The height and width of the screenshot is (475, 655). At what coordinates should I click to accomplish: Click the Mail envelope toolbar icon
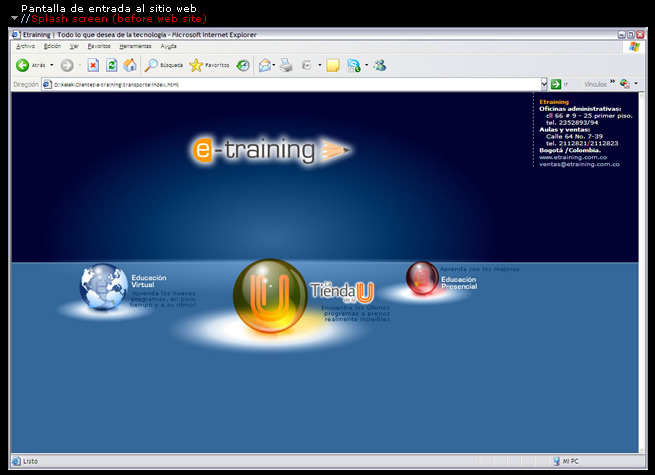[x=264, y=65]
